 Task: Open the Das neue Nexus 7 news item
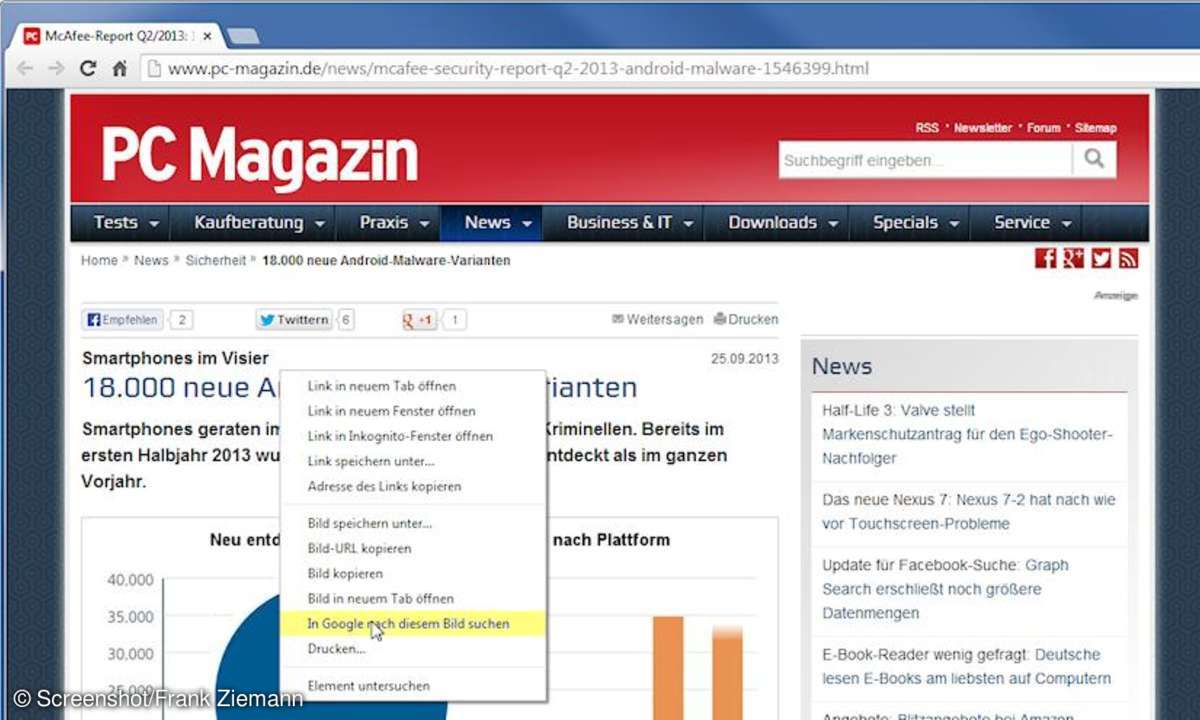pyautogui.click(x=968, y=511)
